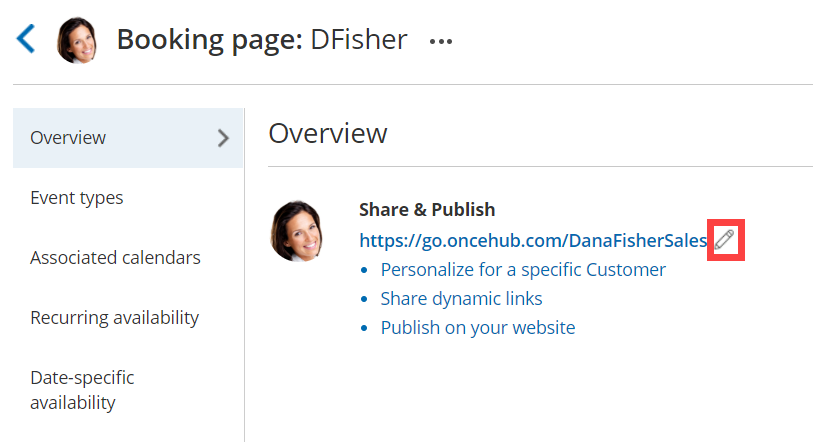Click the Overview panel heading

[328, 133]
